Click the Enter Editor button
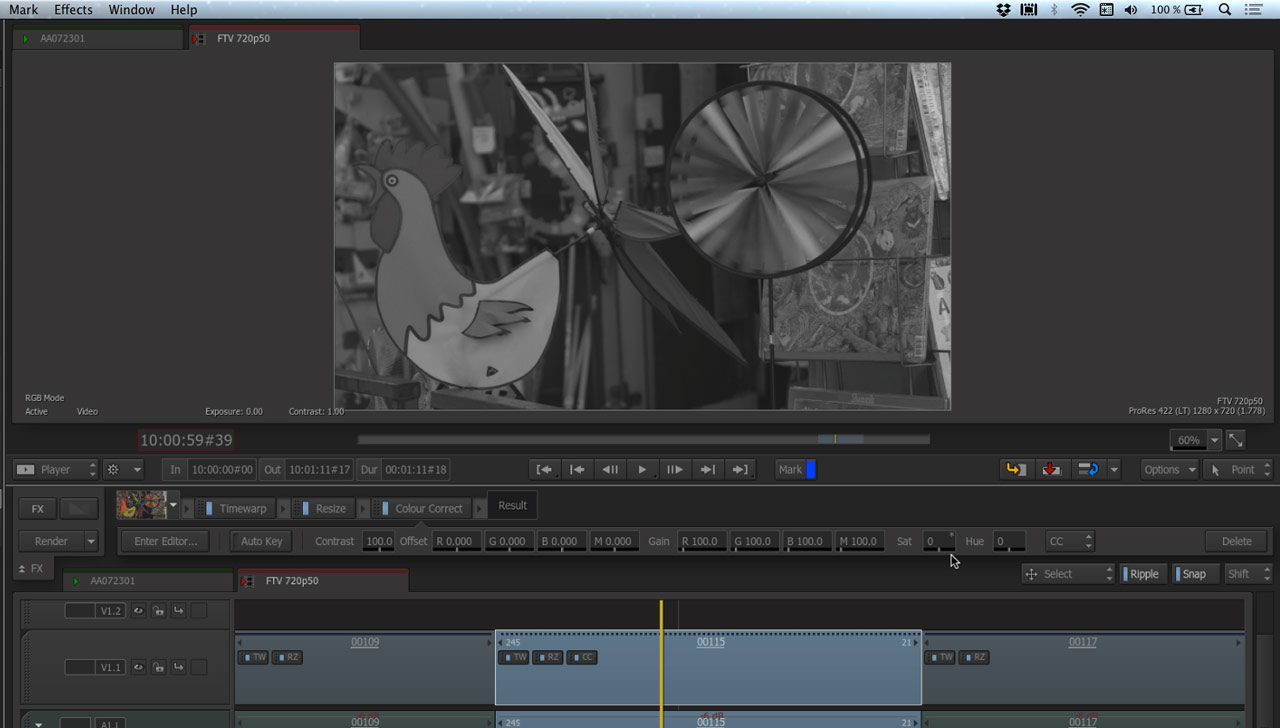The image size is (1280, 728). point(166,541)
